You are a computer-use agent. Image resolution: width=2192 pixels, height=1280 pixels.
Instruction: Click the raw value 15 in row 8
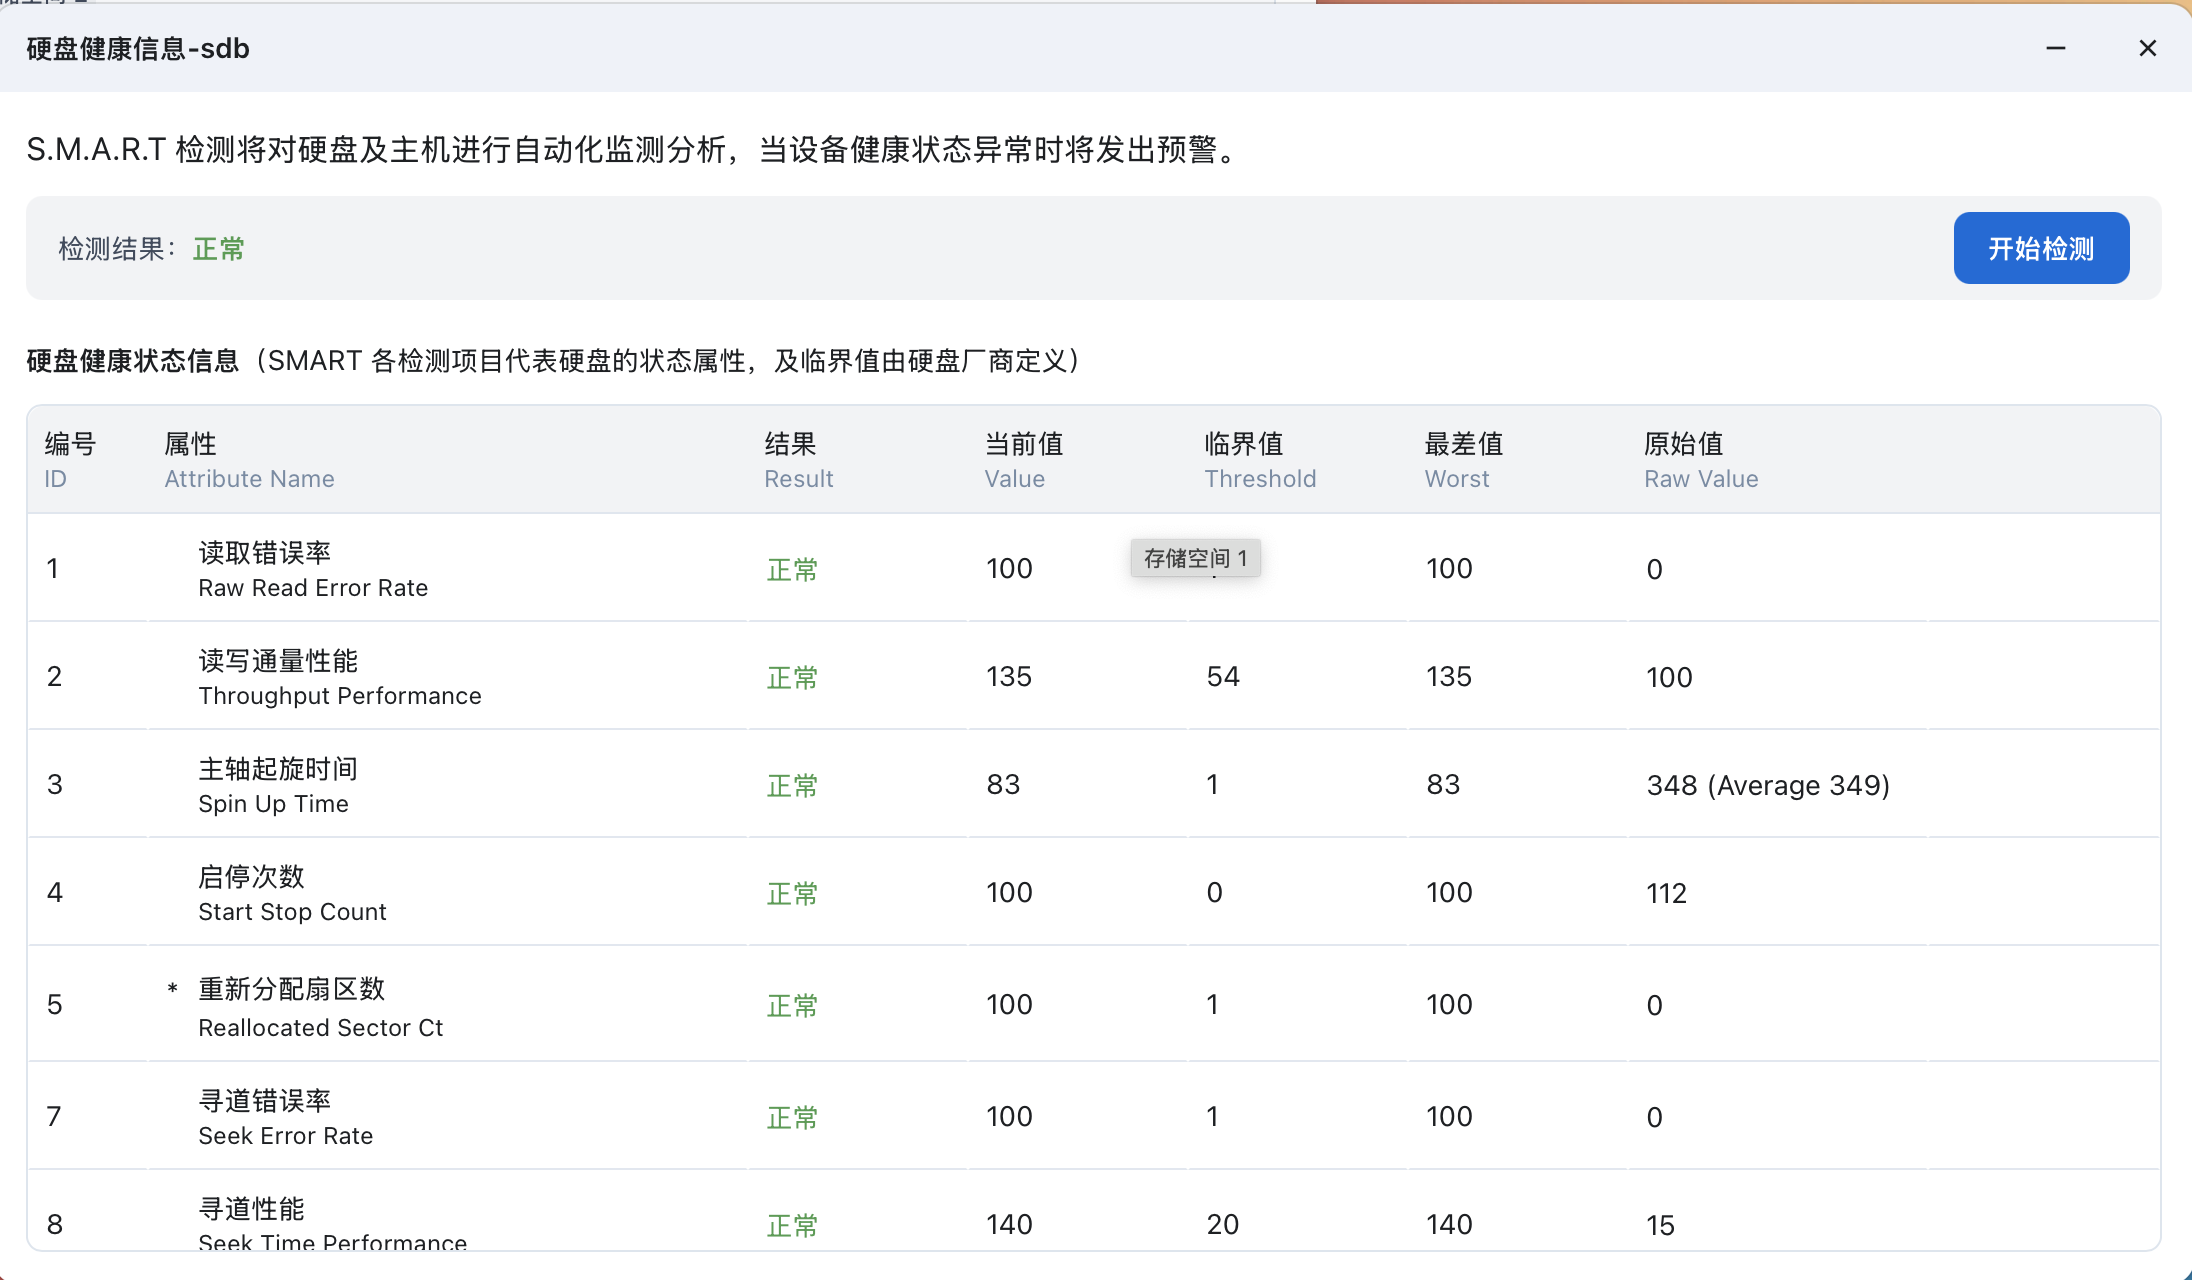(1661, 1225)
